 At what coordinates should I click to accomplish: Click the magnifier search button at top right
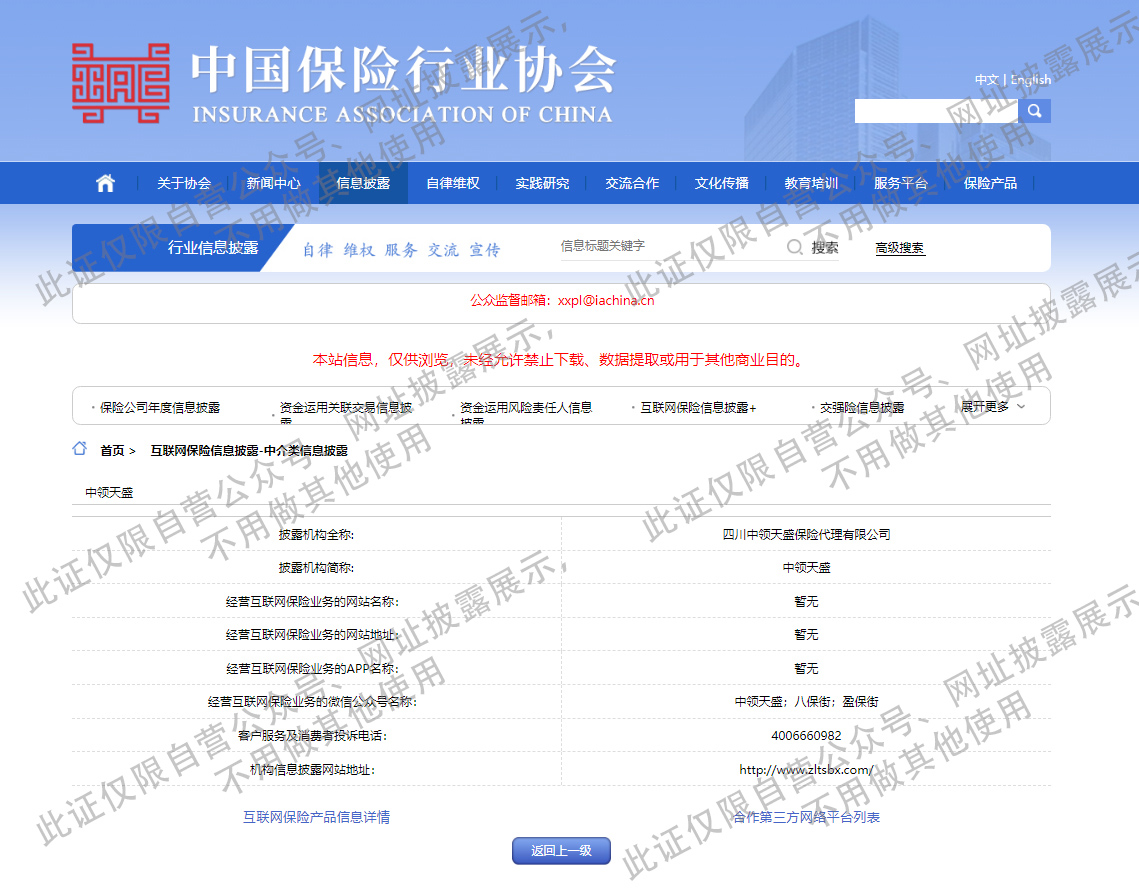click(x=1035, y=111)
